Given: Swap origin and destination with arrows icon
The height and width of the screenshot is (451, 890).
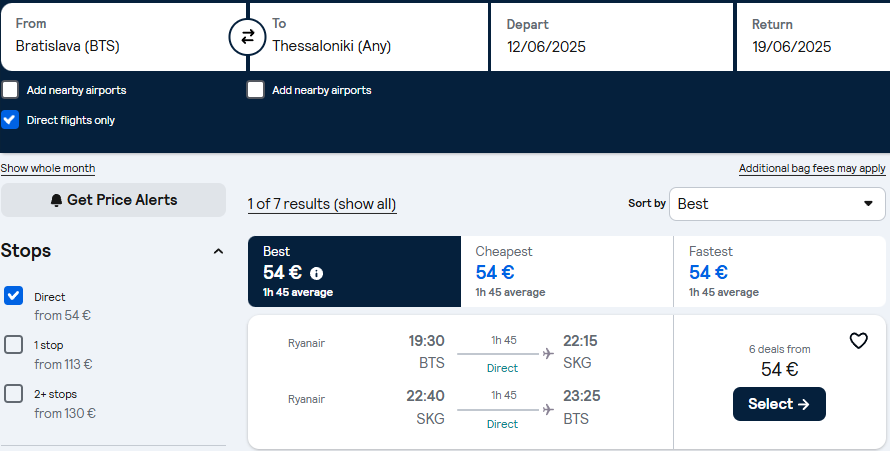Looking at the screenshot, I should (247, 37).
